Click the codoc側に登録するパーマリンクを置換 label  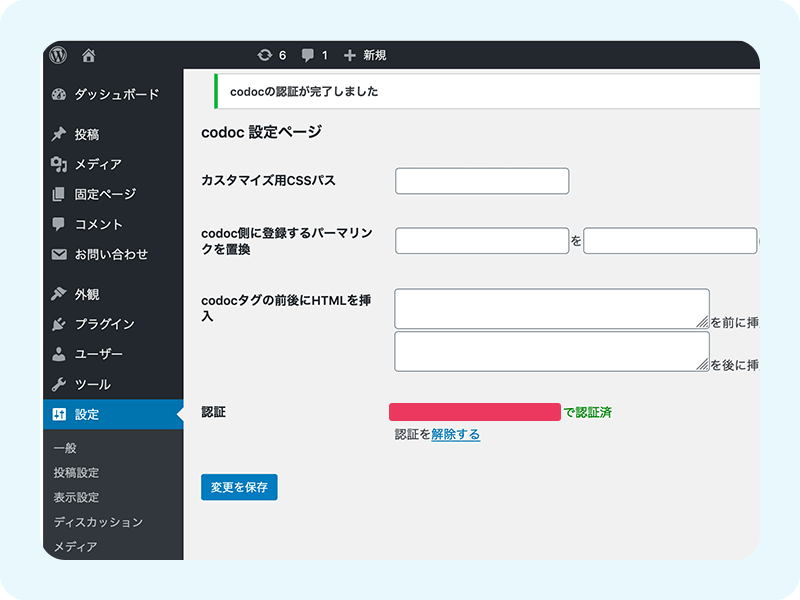(x=287, y=241)
